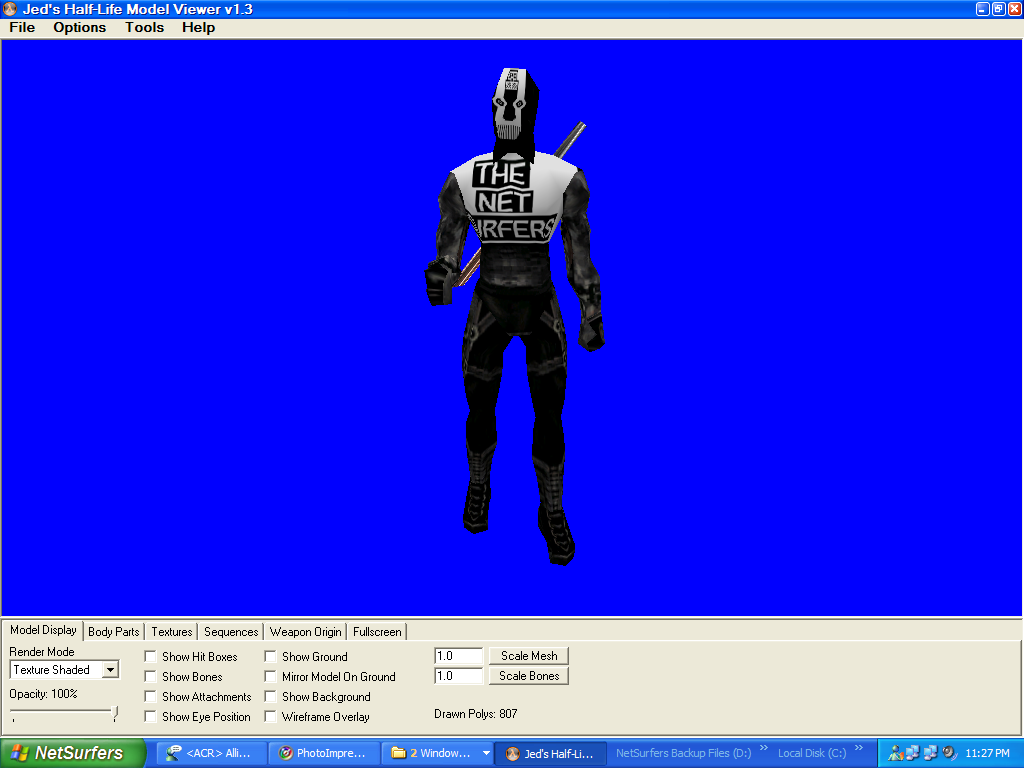Click the volume tray icon
Screen dimensions: 1024x768
(x=950, y=753)
